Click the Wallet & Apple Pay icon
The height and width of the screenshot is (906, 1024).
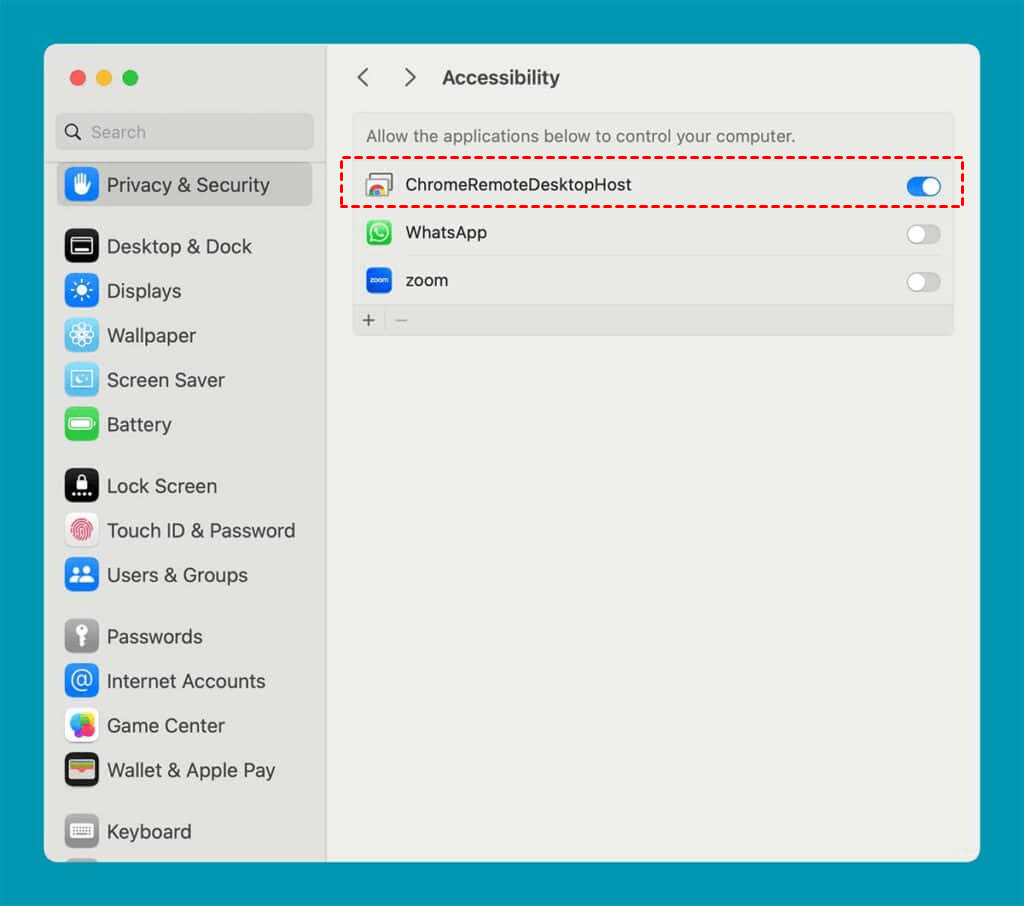pos(82,769)
